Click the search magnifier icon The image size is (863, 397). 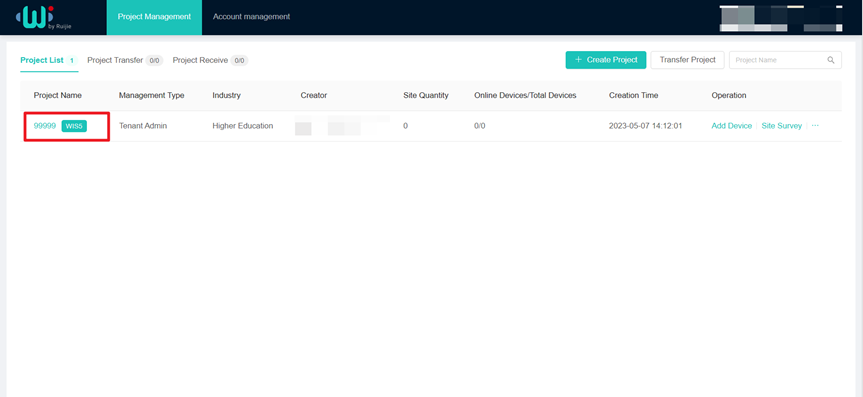pyautogui.click(x=831, y=60)
